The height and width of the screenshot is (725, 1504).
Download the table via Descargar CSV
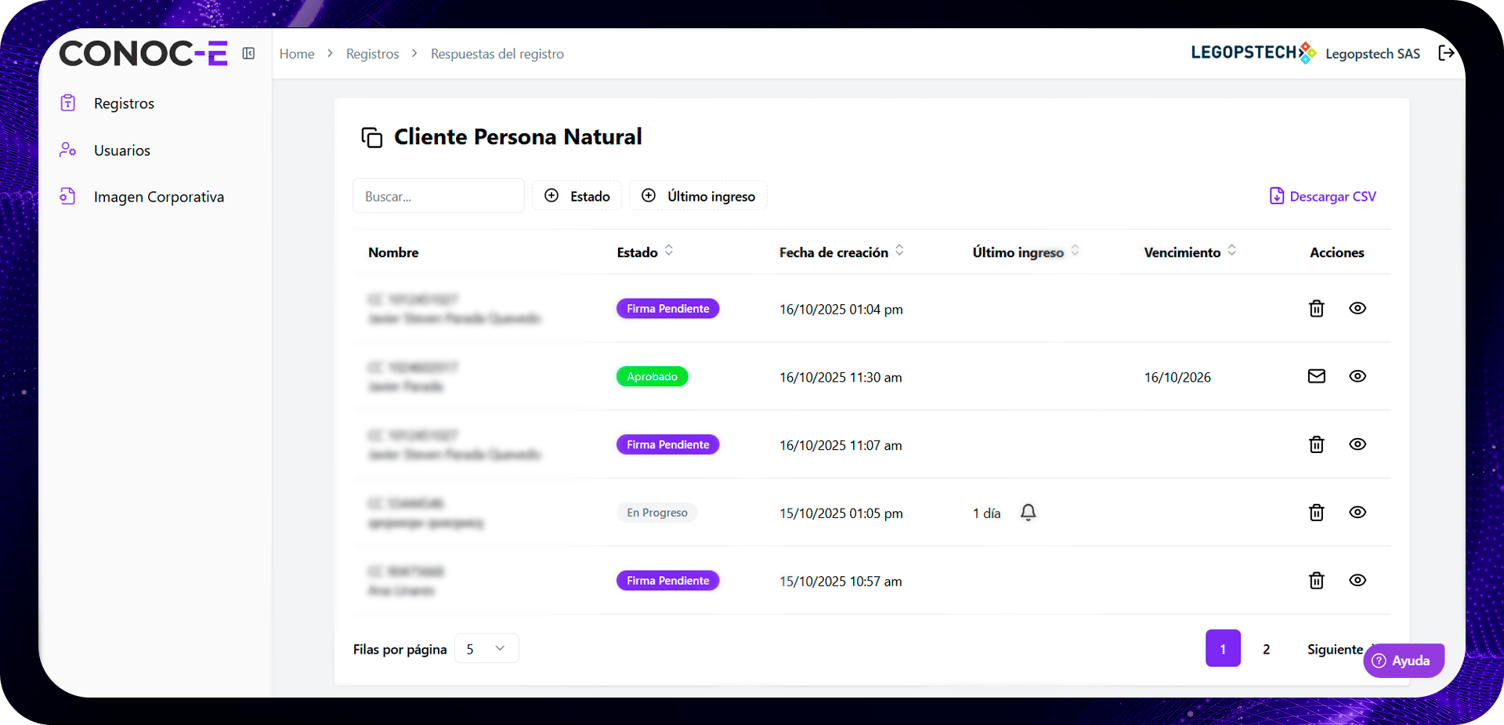[x=1323, y=197]
